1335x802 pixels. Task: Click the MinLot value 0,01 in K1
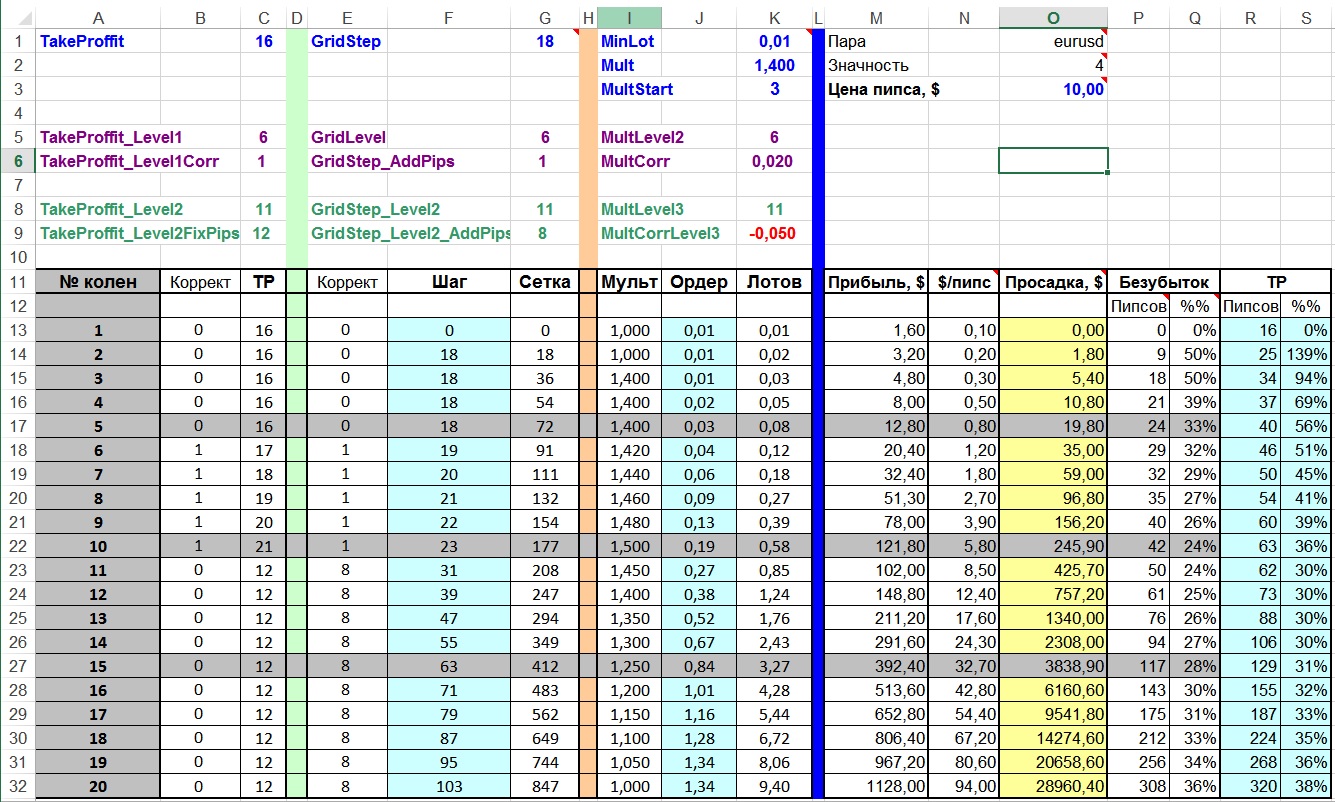[x=774, y=42]
